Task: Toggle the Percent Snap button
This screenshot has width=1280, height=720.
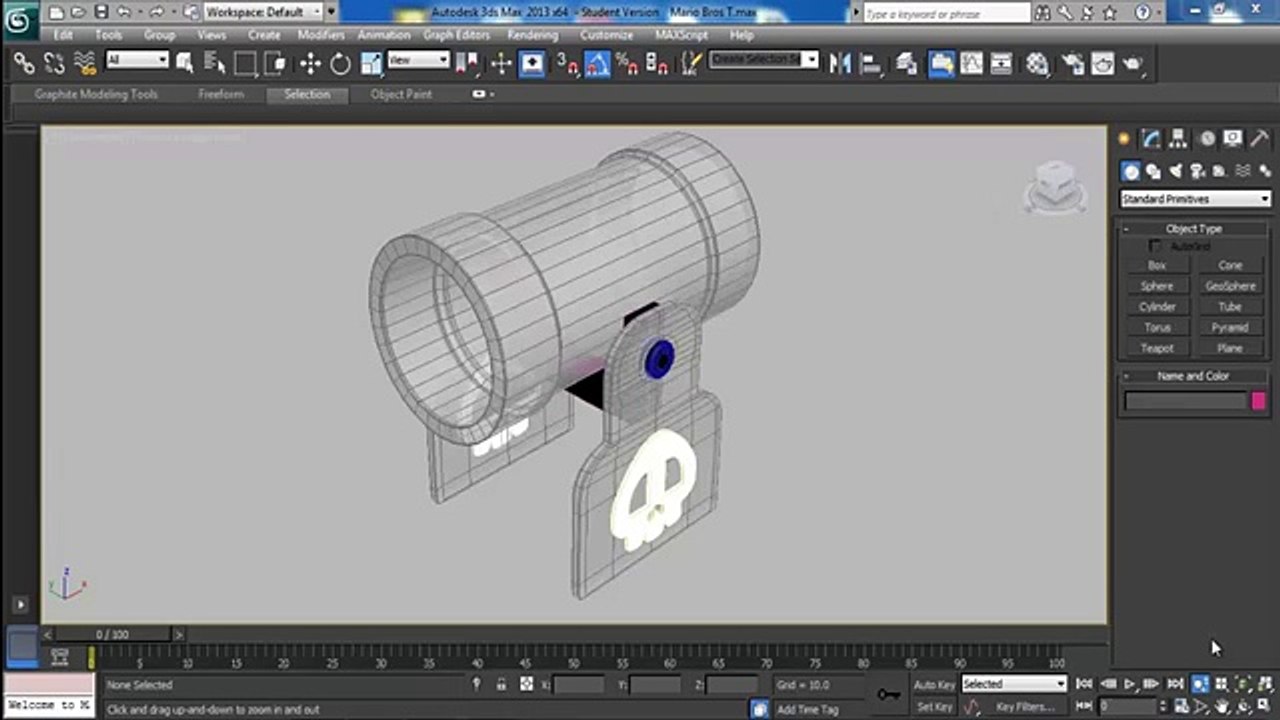Action: point(628,64)
